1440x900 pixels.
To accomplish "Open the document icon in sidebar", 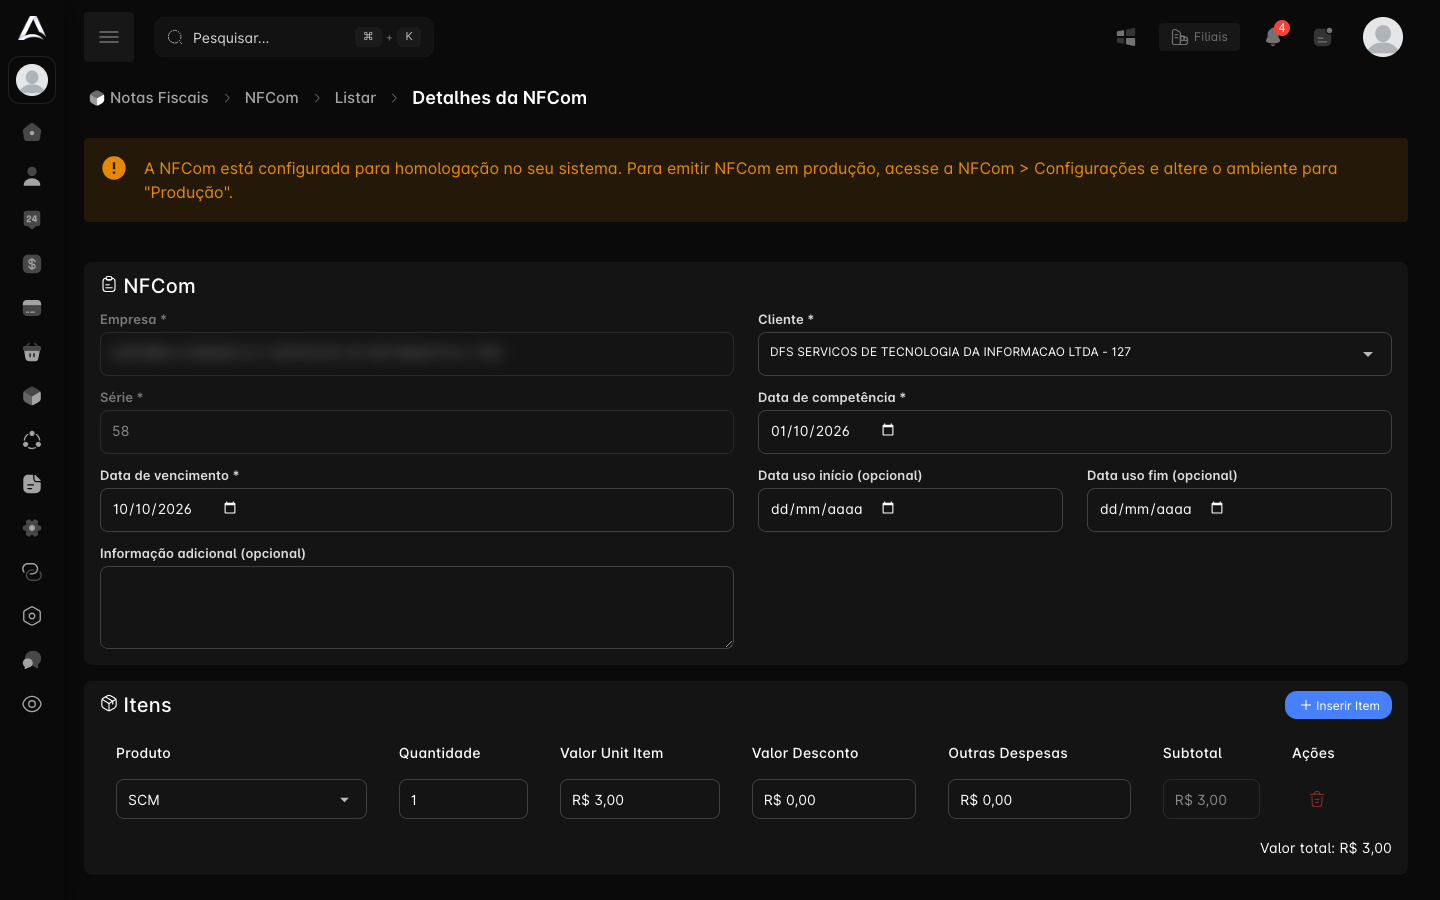I will click(x=32, y=484).
